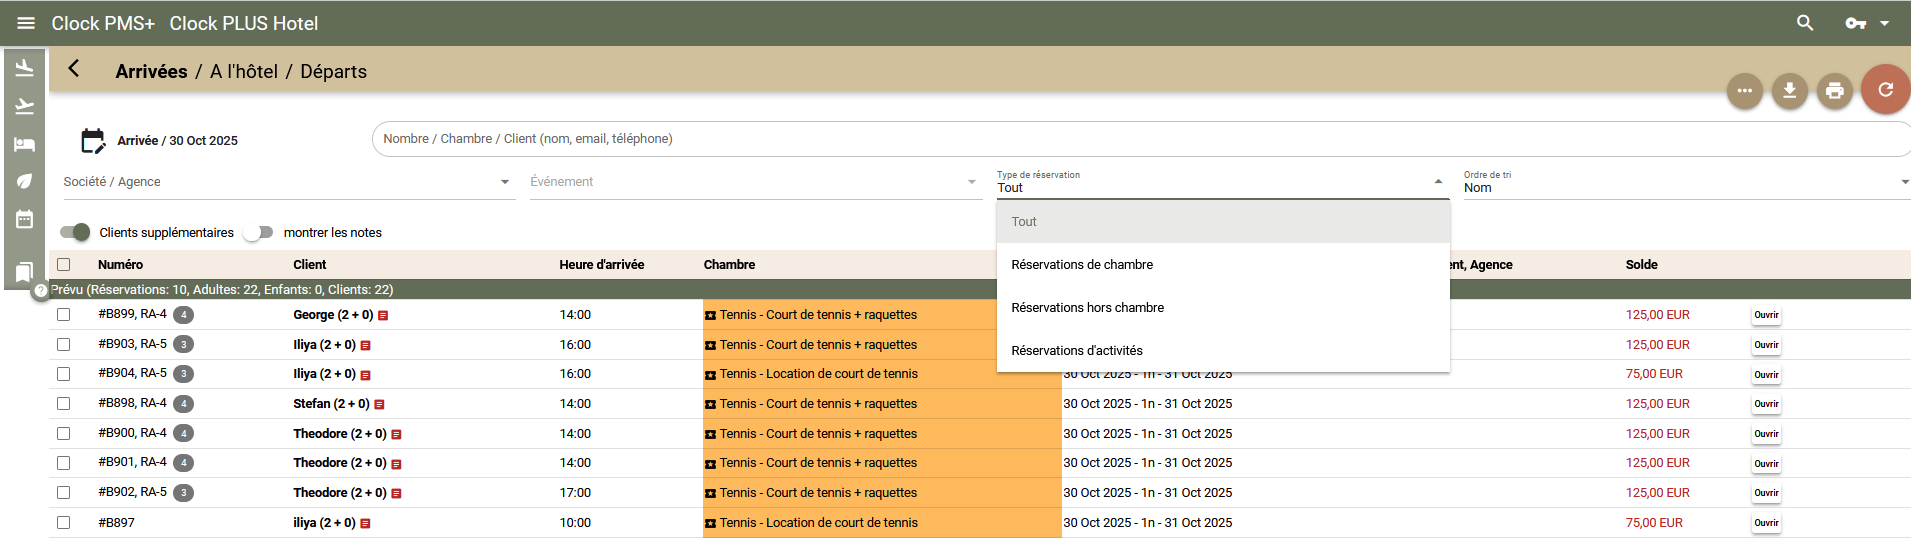The width and height of the screenshot is (1911, 538).
Task: Open the arrivals plane sidebar icon
Action: click(x=25, y=67)
